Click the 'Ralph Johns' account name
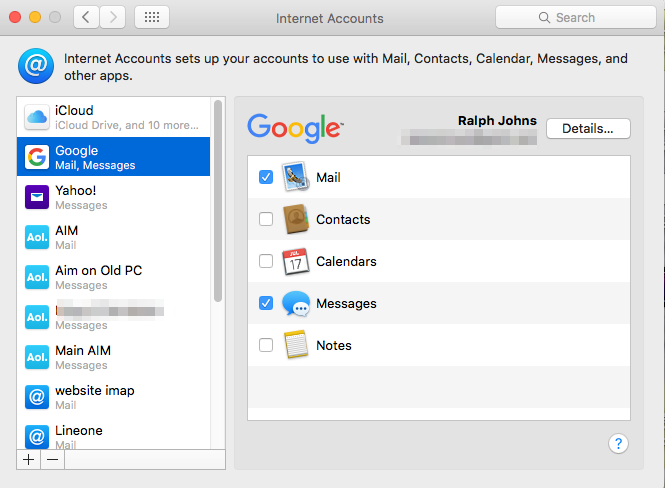Viewport: 665px width, 488px height. 497,120
